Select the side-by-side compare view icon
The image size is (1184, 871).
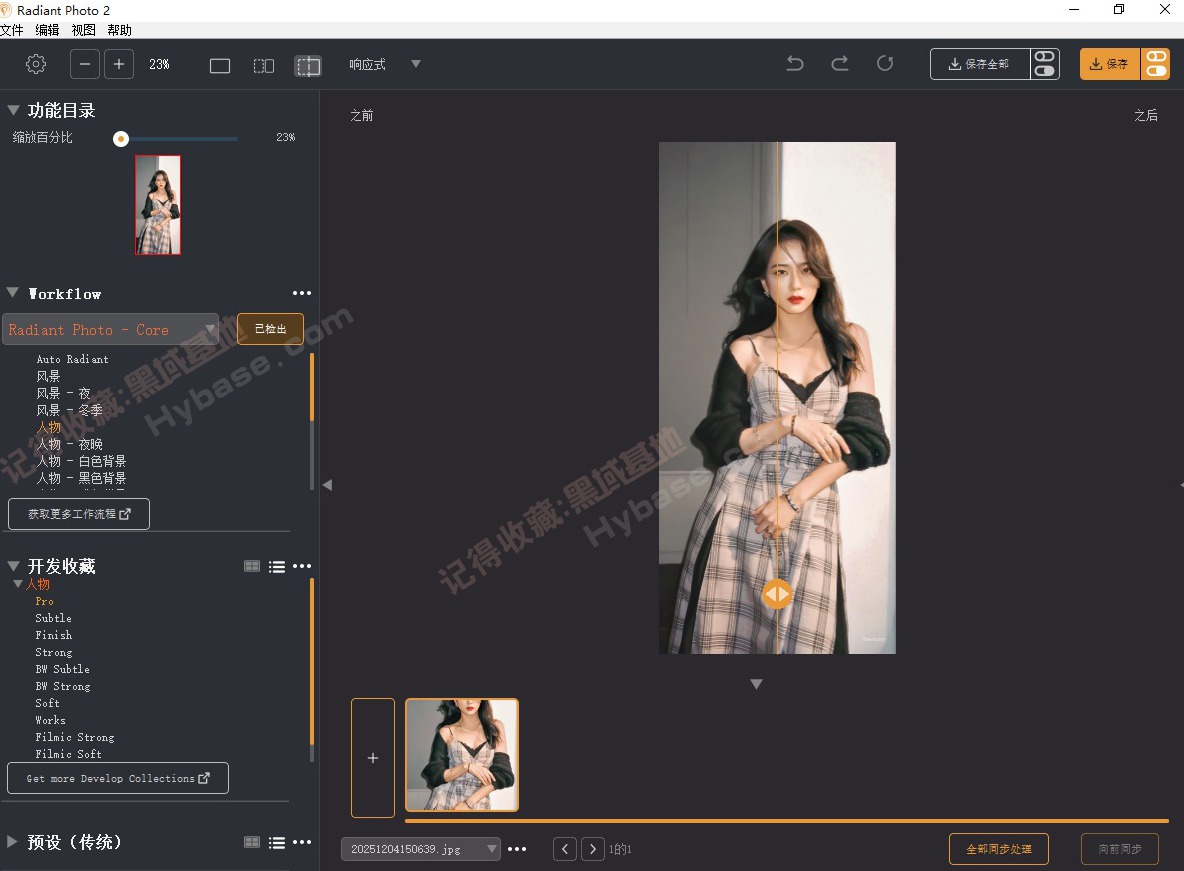click(263, 64)
